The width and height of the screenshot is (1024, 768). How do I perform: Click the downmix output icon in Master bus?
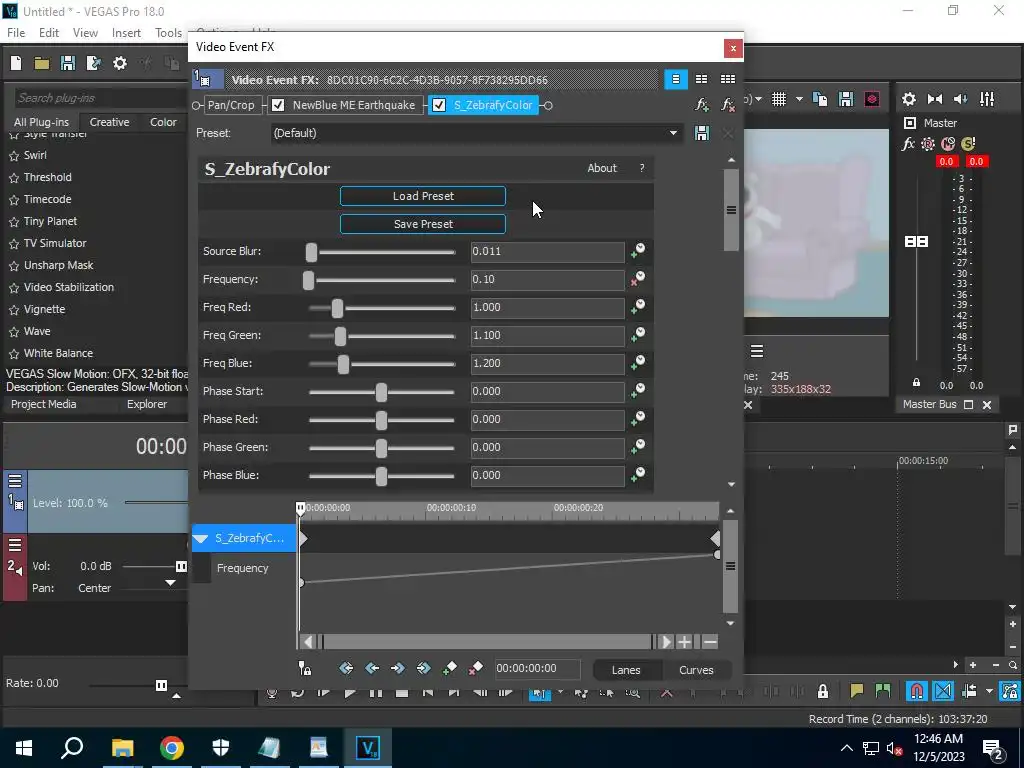935,99
